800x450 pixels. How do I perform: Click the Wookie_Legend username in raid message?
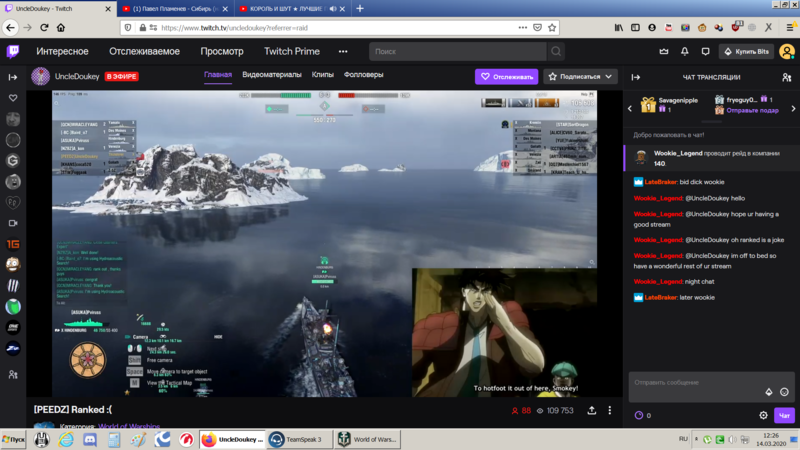678,153
